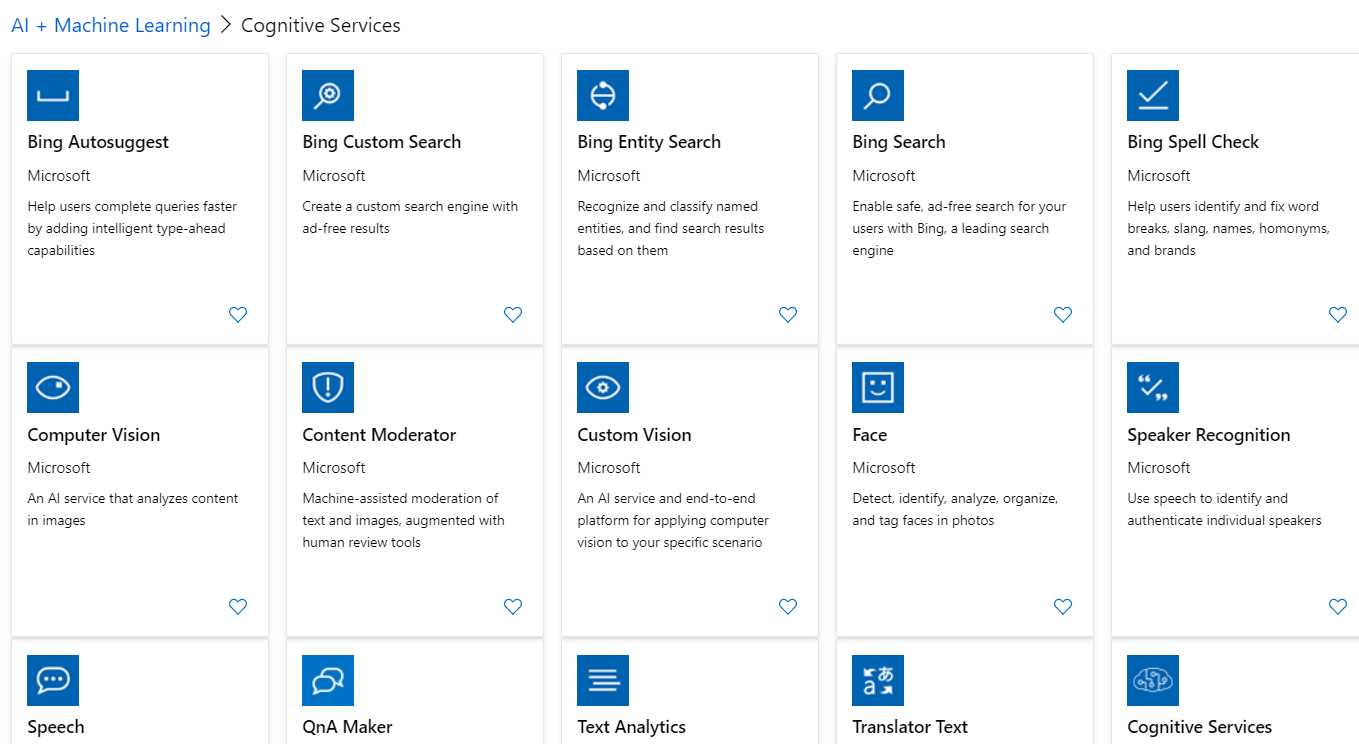Open the Bing Entity Search icon
Screen dimensions: 1359x744
[603, 95]
